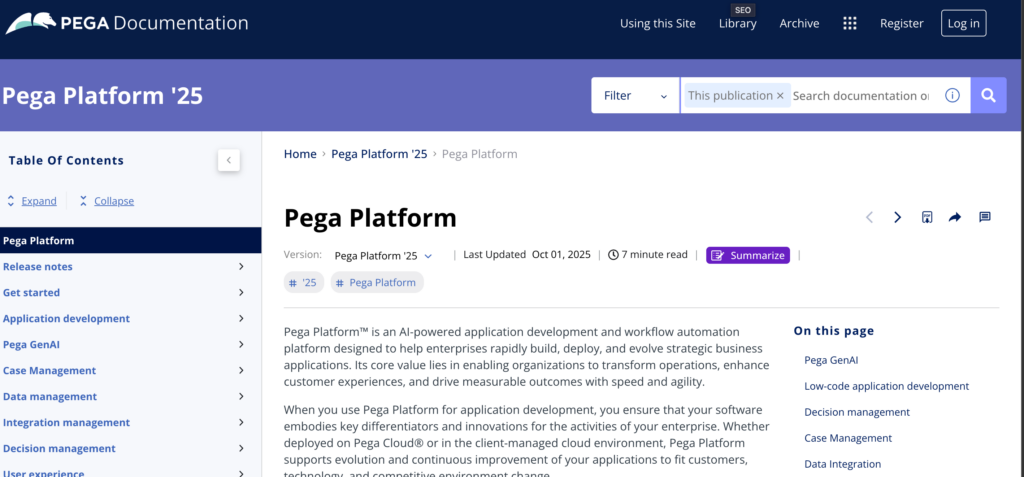This screenshot has height=477, width=1024.
Task: Share this page with the arrow icon
Action: (955, 217)
